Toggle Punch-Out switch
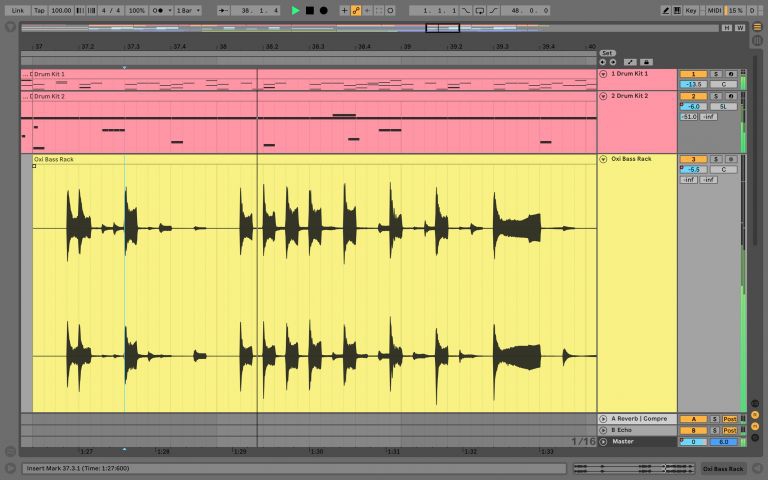Image resolution: width=768 pixels, height=480 pixels. (493, 10)
